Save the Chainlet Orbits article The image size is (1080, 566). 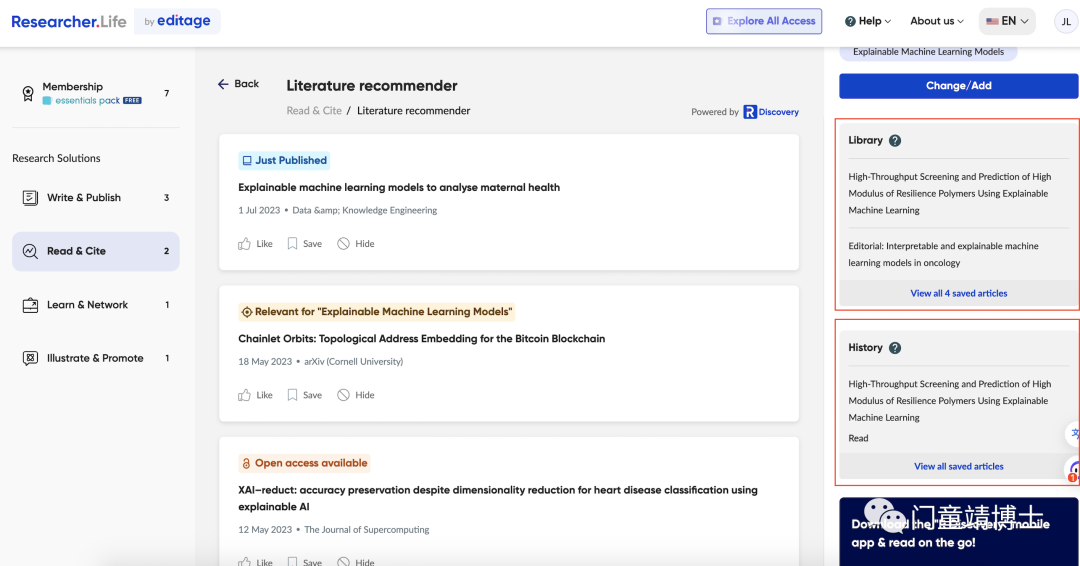304,395
